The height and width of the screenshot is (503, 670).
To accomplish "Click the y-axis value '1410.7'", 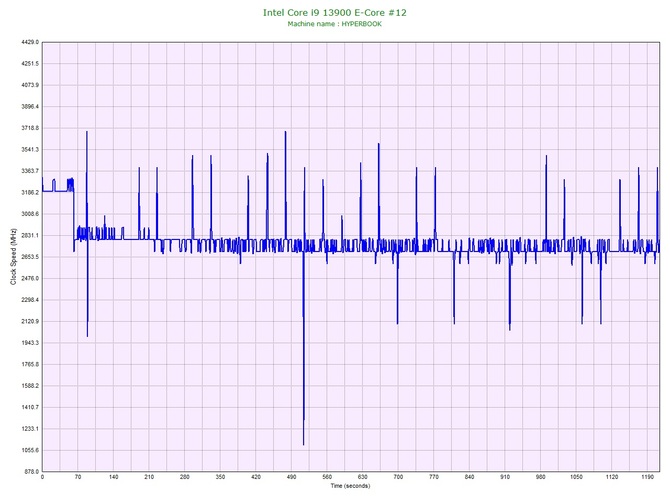I will [30, 407].
